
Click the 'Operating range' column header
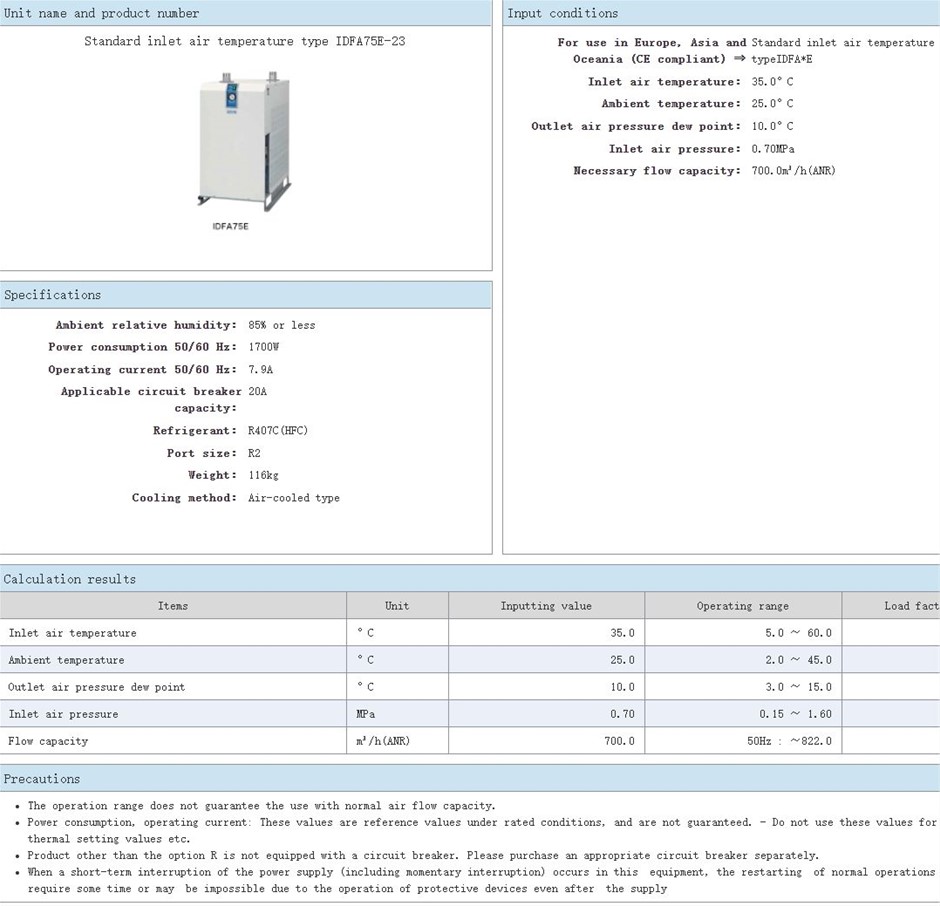(742, 606)
